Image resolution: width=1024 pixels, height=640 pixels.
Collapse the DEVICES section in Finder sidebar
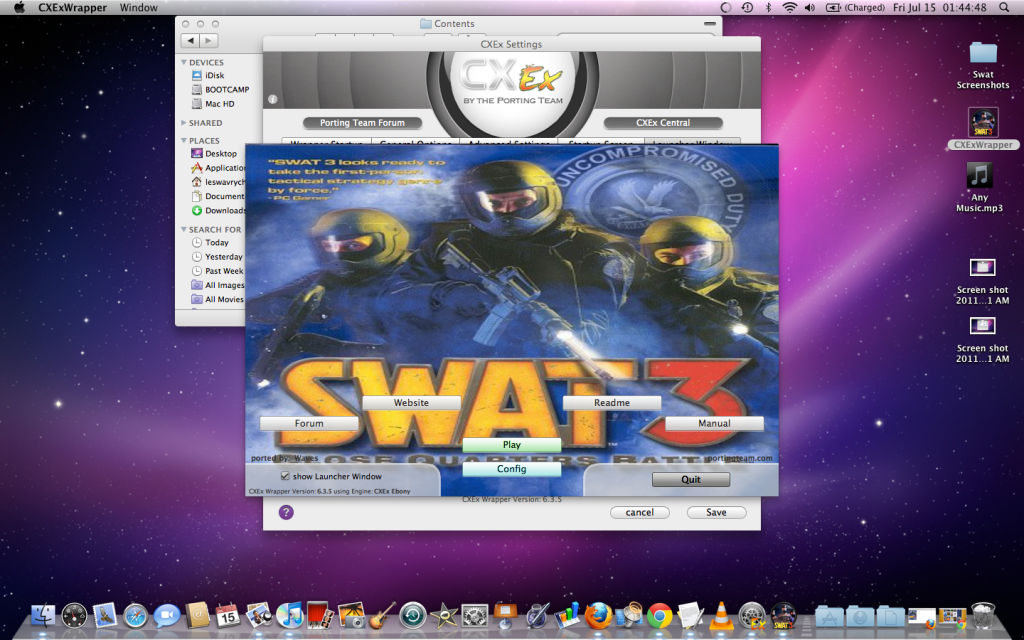184,62
